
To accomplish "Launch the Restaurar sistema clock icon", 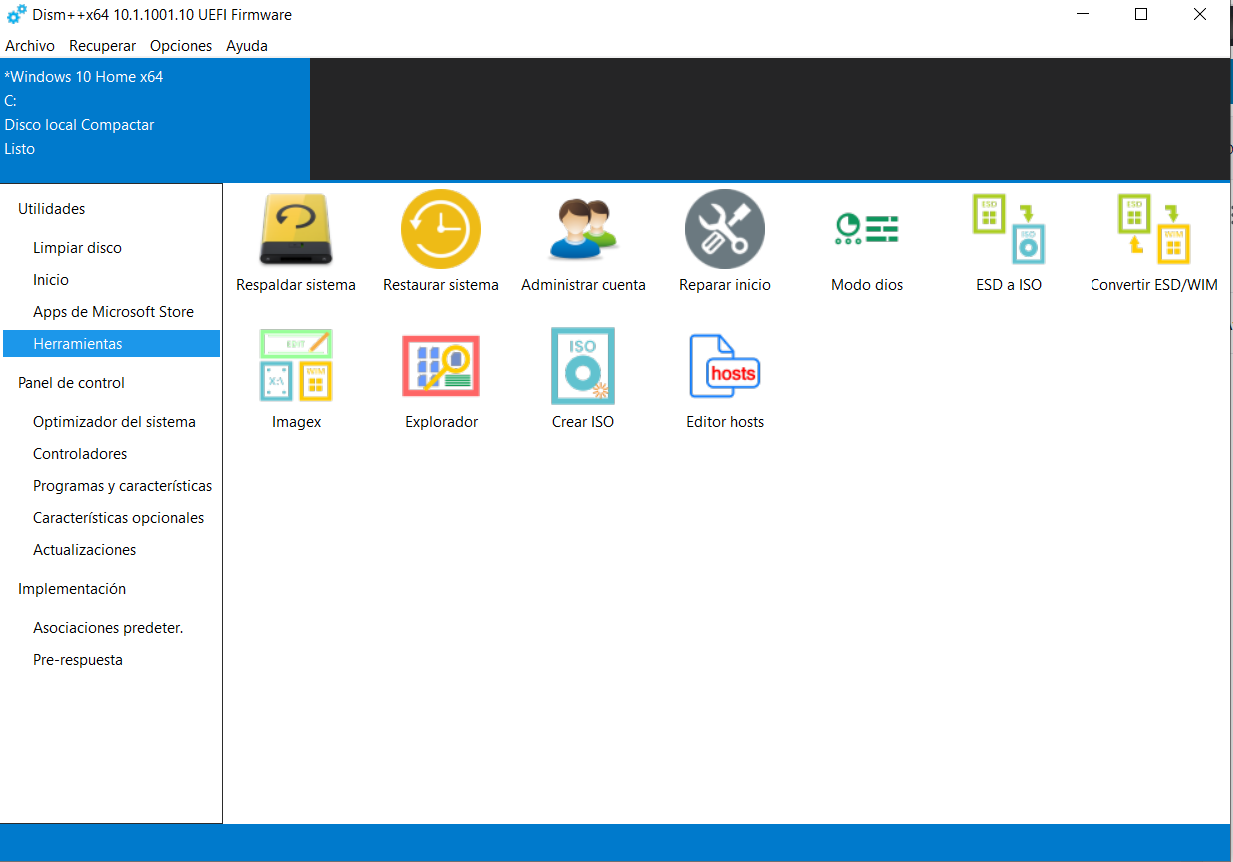I will (441, 229).
